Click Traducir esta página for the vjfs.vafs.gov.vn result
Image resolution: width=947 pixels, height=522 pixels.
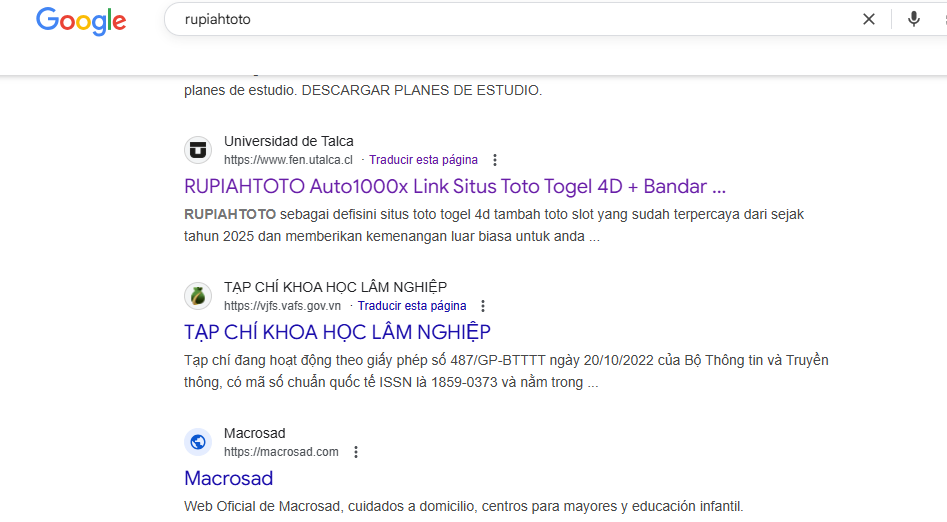coord(412,306)
